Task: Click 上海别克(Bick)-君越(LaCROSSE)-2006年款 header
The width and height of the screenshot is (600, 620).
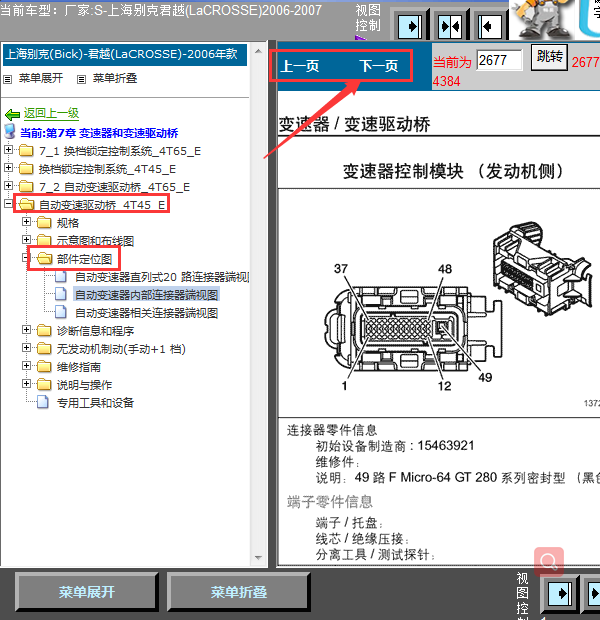Action: click(x=125, y=55)
